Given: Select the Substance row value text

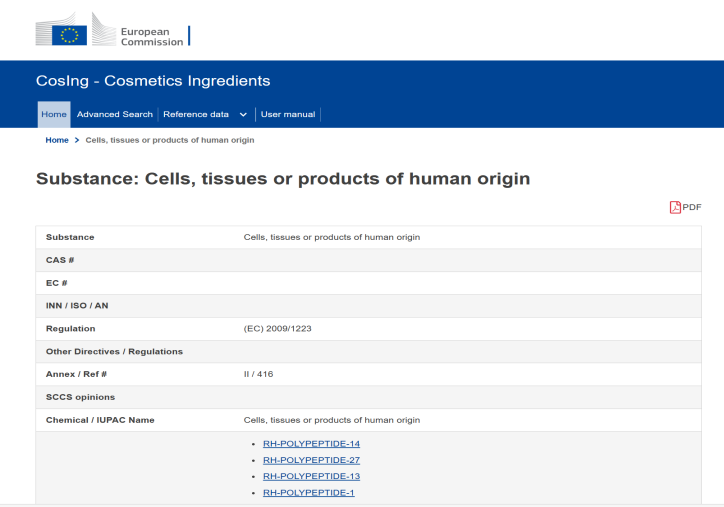Looking at the screenshot, I should [x=332, y=237].
